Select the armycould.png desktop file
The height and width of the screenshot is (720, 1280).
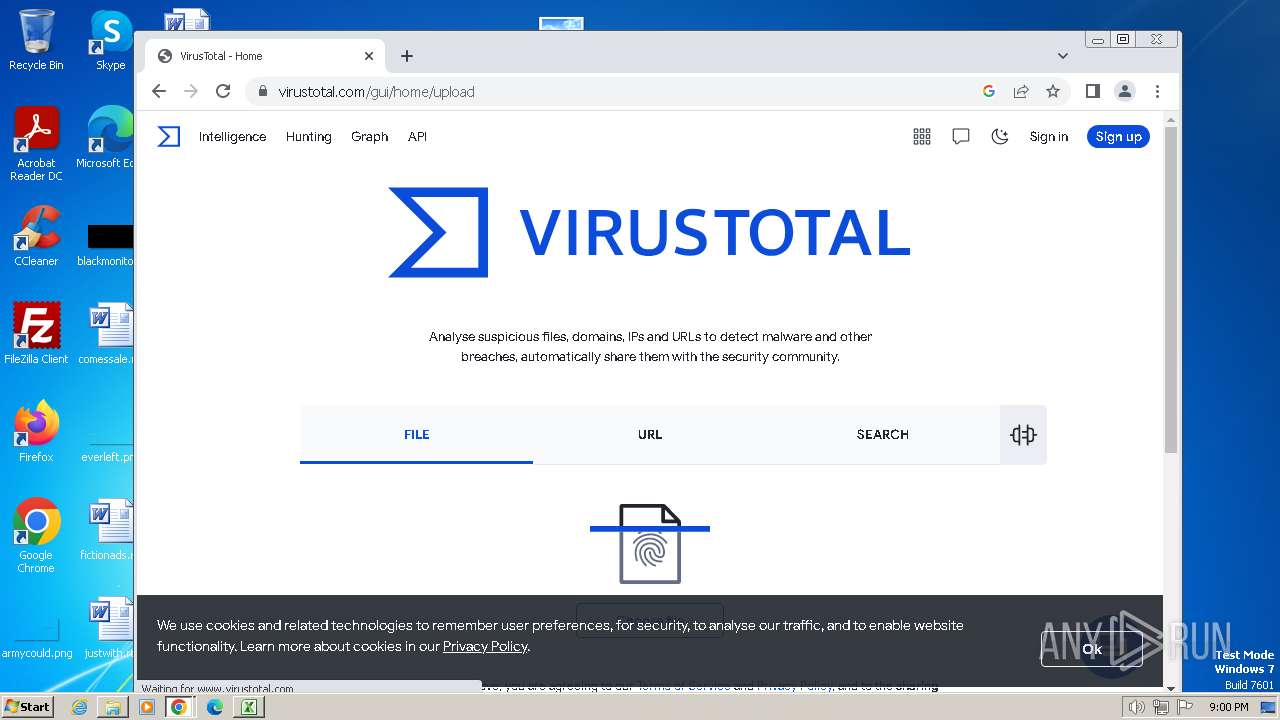pyautogui.click(x=37, y=638)
